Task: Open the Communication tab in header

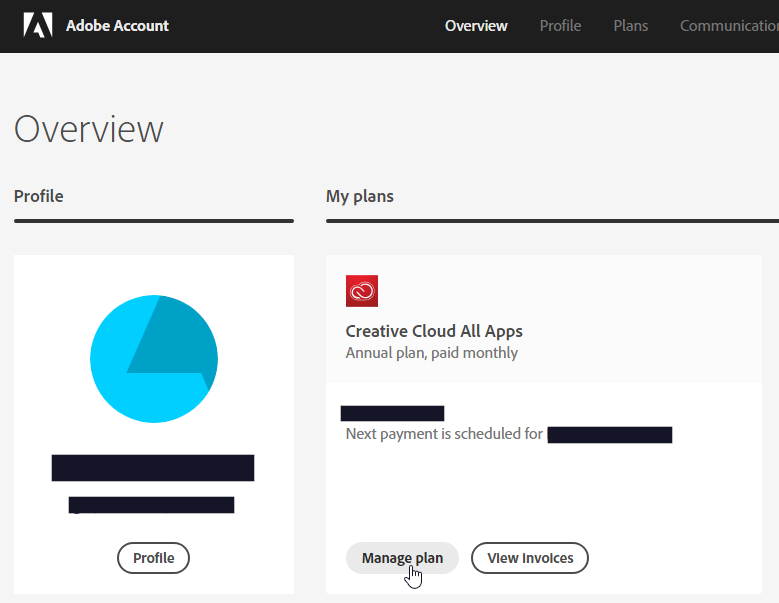Action: point(729,26)
